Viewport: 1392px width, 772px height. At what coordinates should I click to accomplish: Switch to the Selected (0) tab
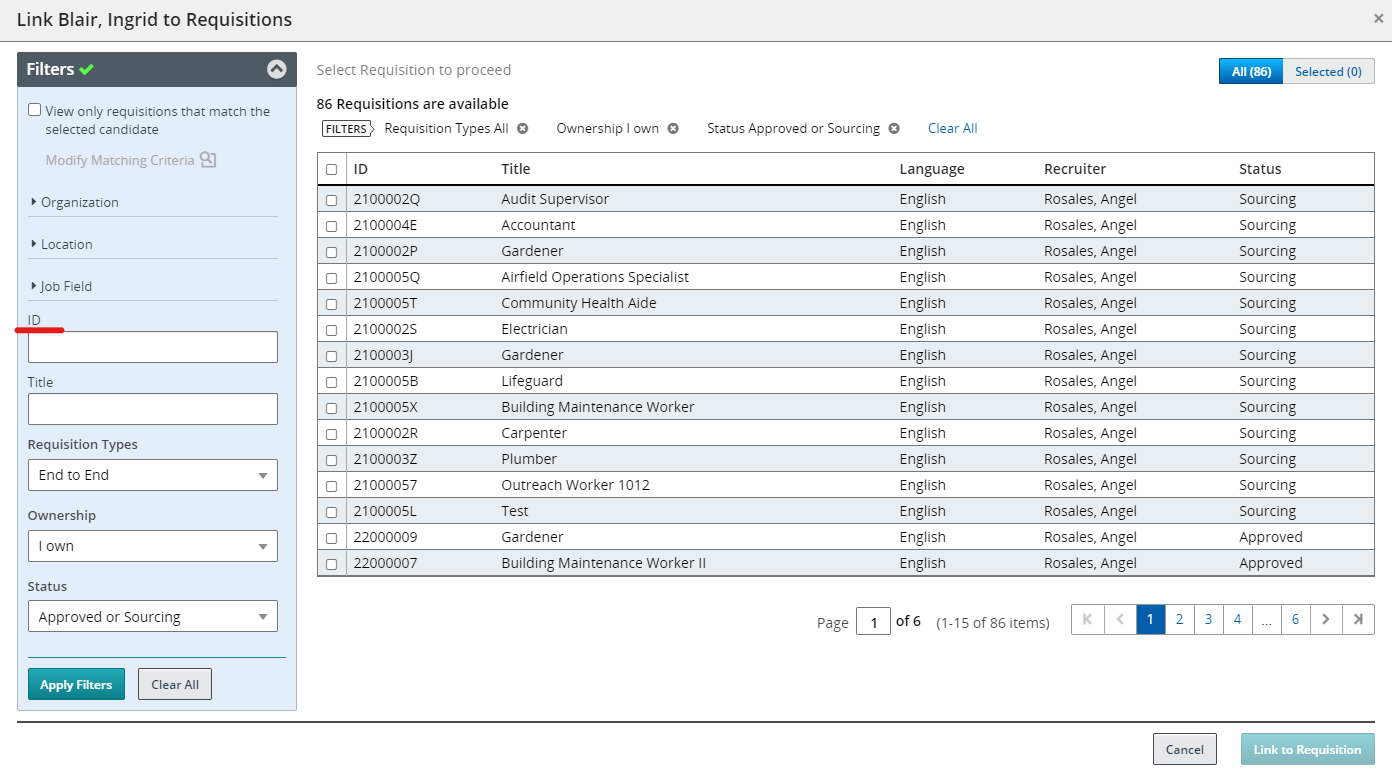[x=1329, y=71]
